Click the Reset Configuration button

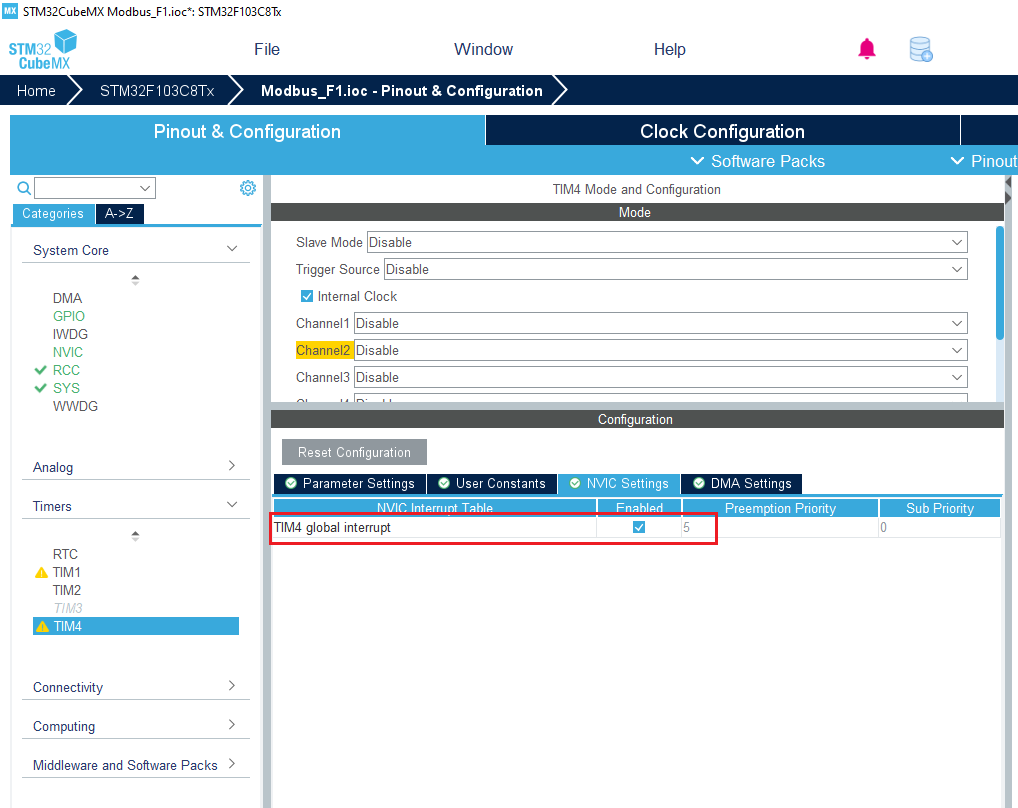click(354, 452)
